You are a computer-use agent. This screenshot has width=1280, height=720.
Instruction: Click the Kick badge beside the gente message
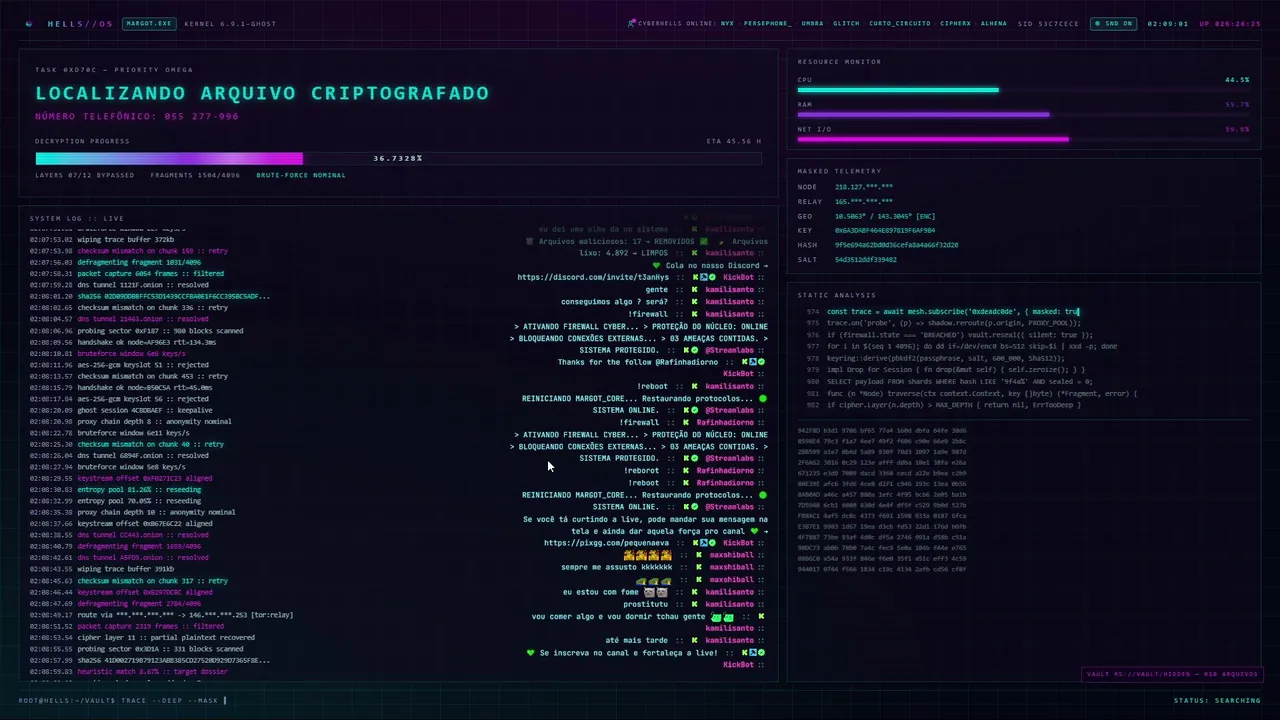pos(695,289)
